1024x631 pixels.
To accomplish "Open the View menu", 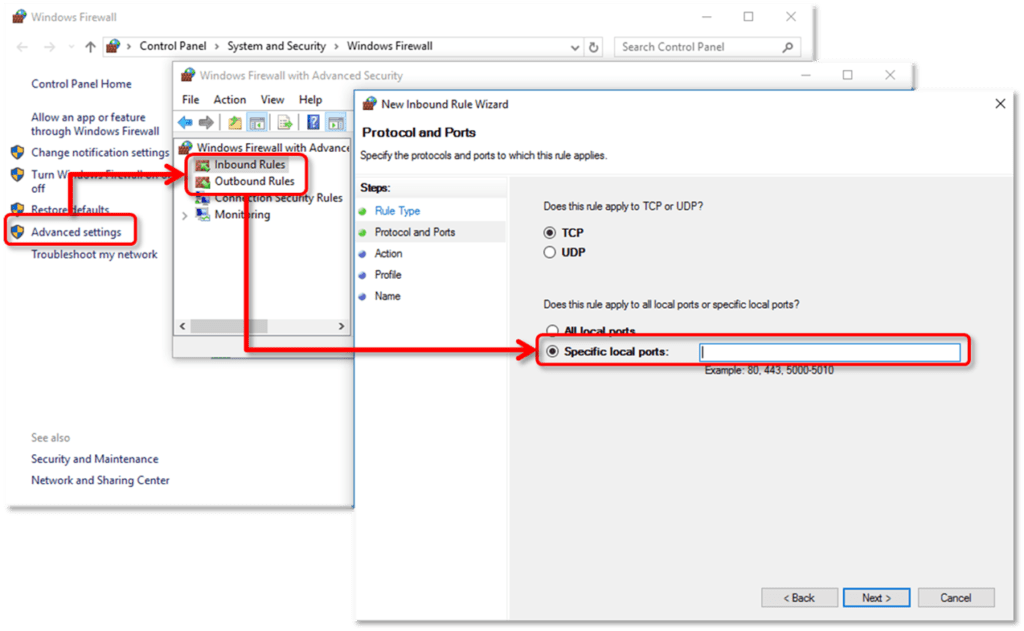I will 272,100.
